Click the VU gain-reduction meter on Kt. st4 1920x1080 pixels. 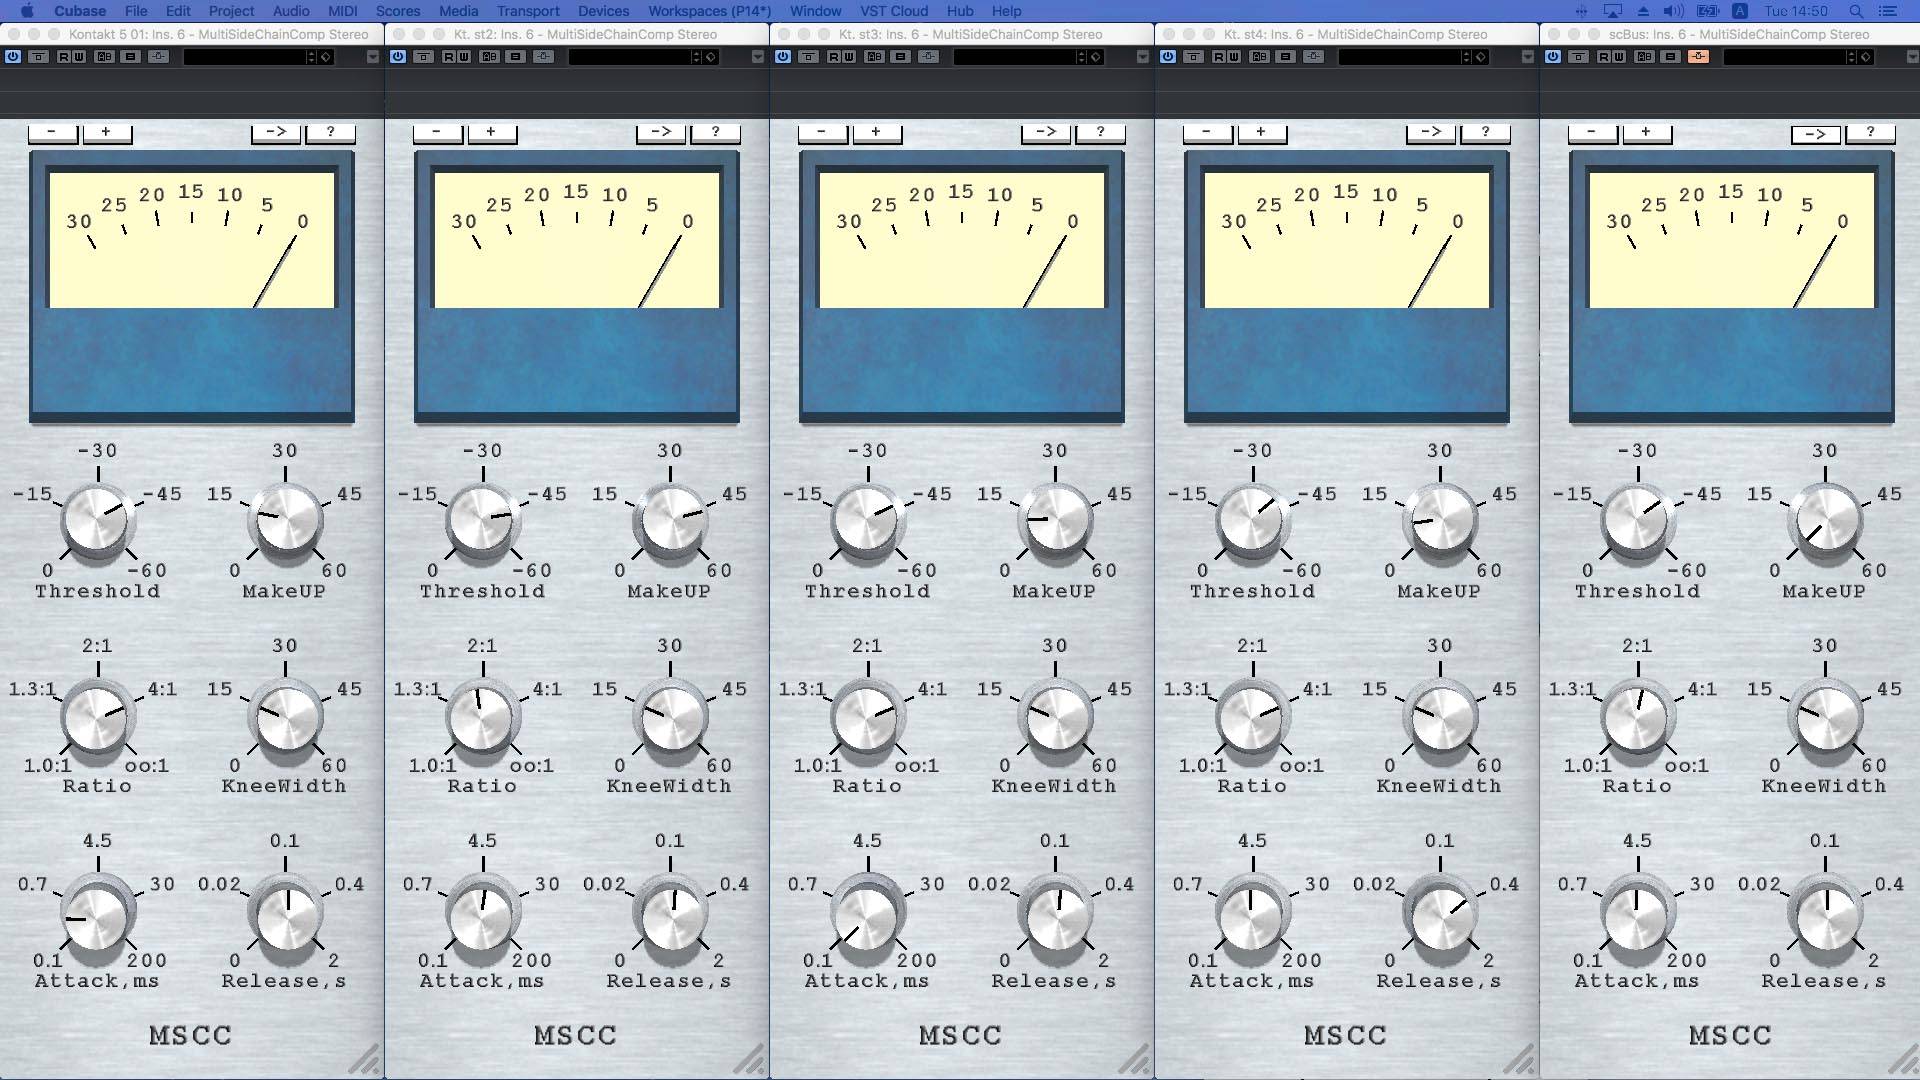tap(1346, 240)
